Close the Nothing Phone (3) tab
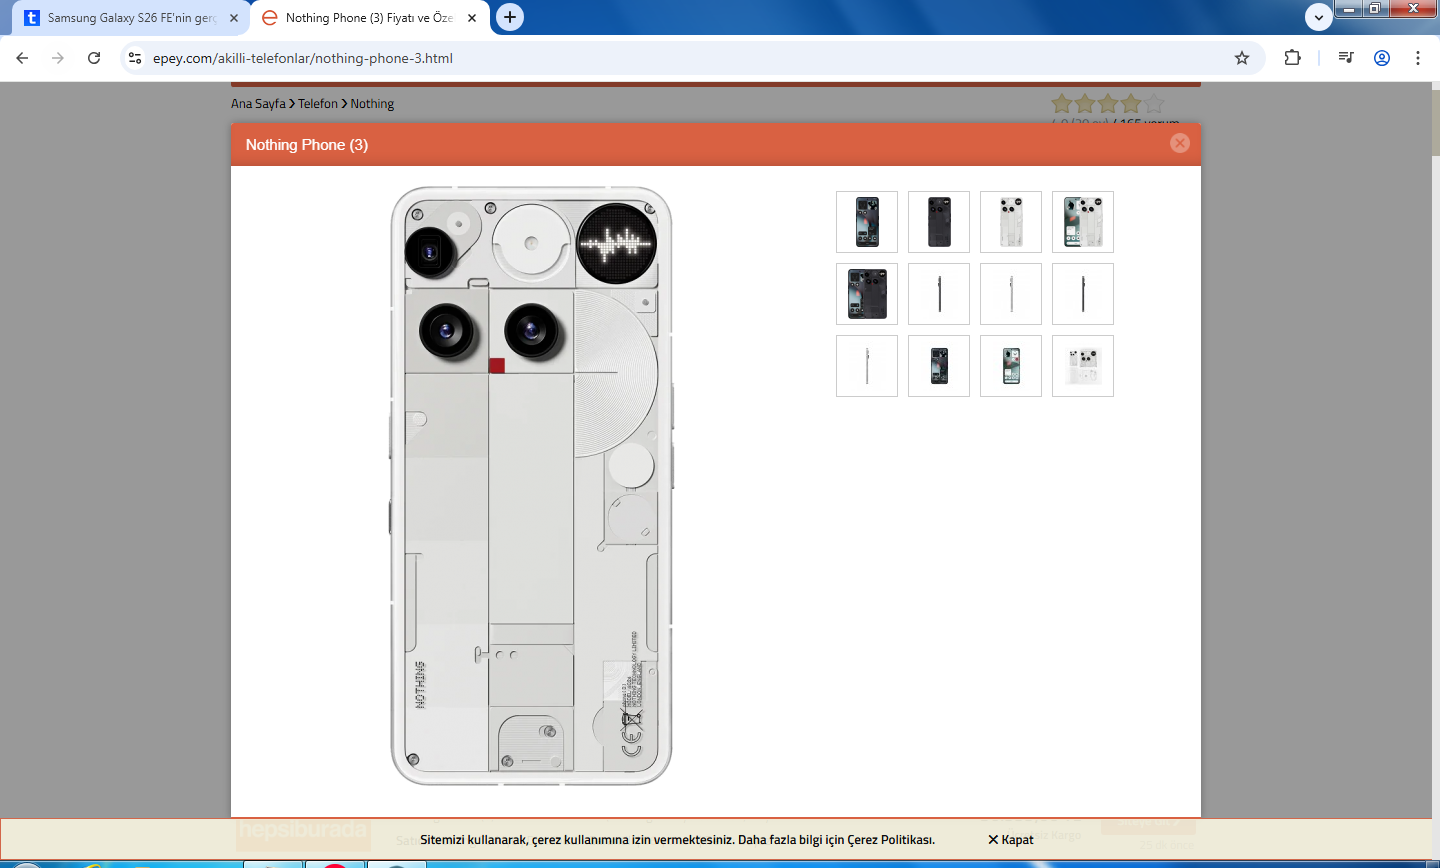Image resolution: width=1440 pixels, height=868 pixels. click(472, 18)
